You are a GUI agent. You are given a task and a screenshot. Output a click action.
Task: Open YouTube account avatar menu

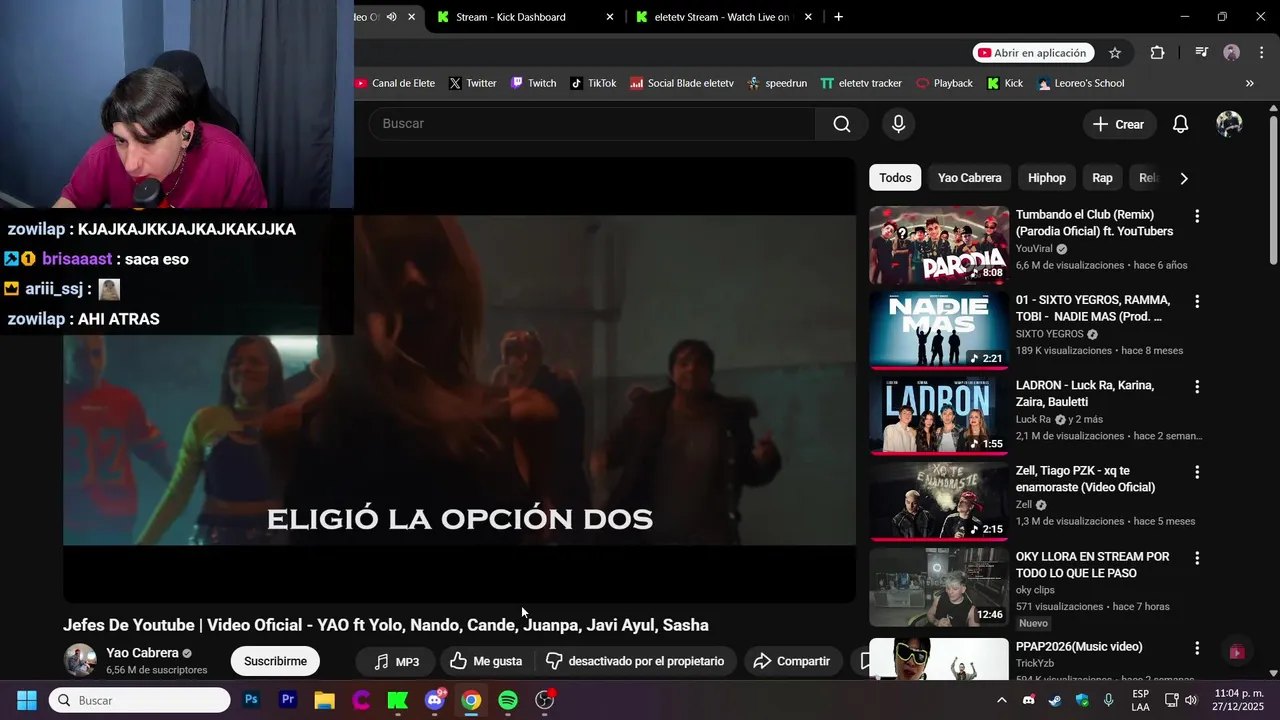point(1229,124)
